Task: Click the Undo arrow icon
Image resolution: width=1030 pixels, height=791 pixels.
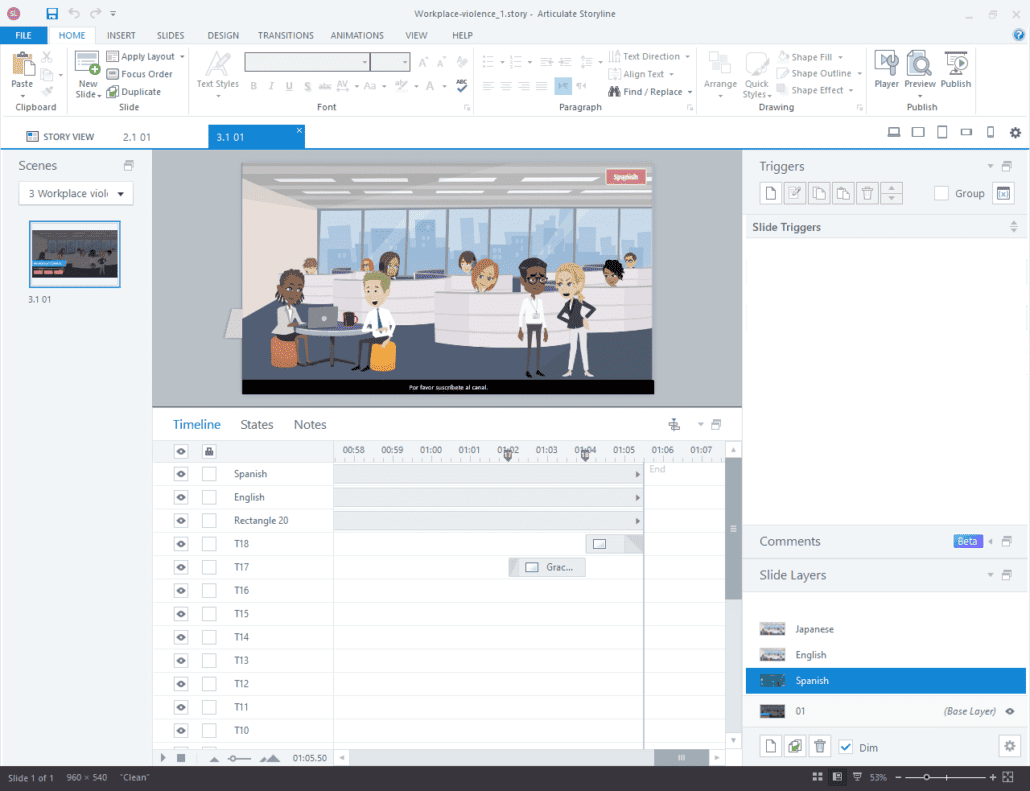Action: coord(74,13)
